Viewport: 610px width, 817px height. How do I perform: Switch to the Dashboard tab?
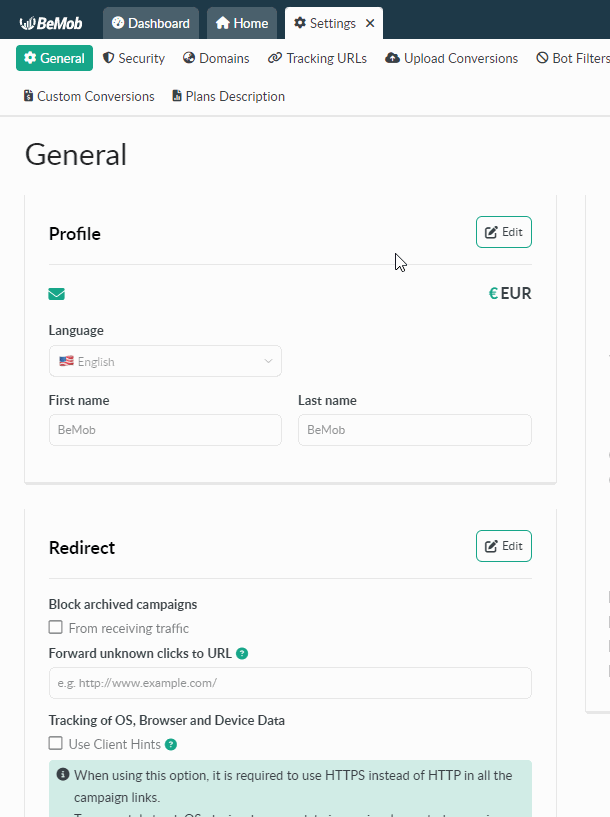pyautogui.click(x=151, y=23)
